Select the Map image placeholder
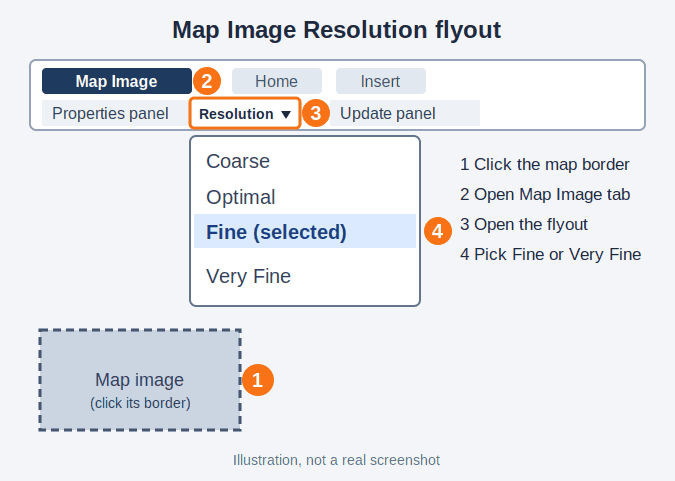This screenshot has height=481, width=675. 140,380
